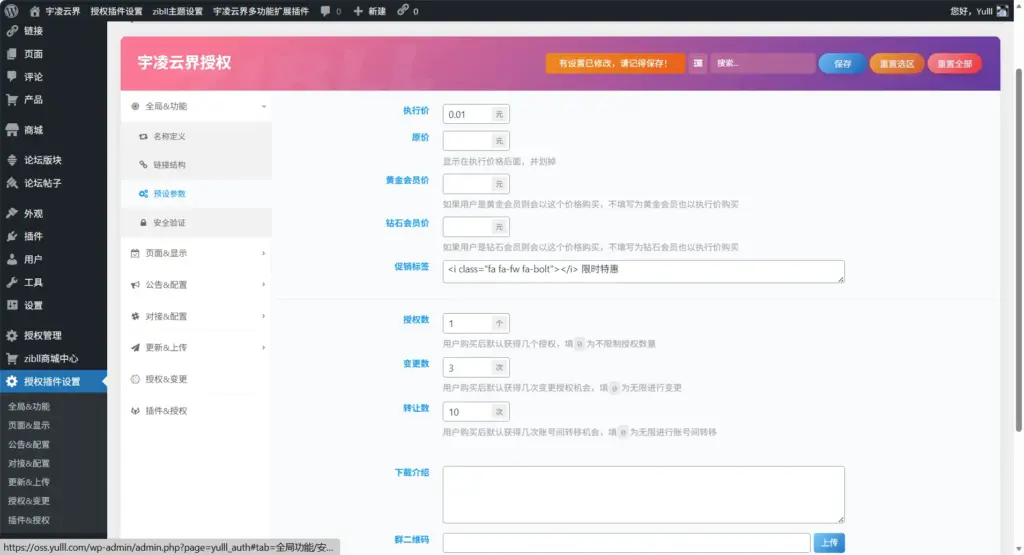Go to 授权&变更 in WordPress sidebar submenu

[29, 501]
